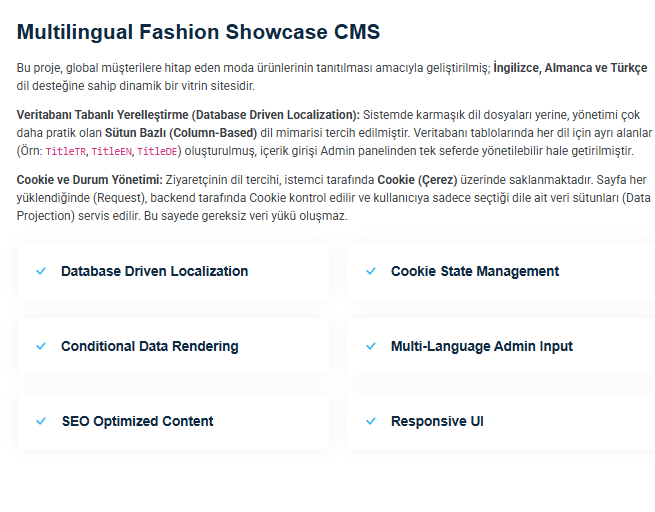Select the Multi-Language Admin Input card label
The width and height of the screenshot is (655, 512).
tap(482, 346)
